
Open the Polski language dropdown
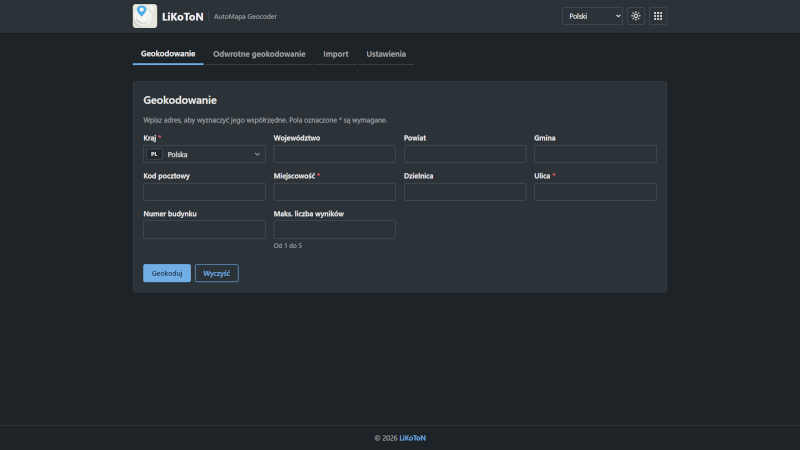click(592, 16)
